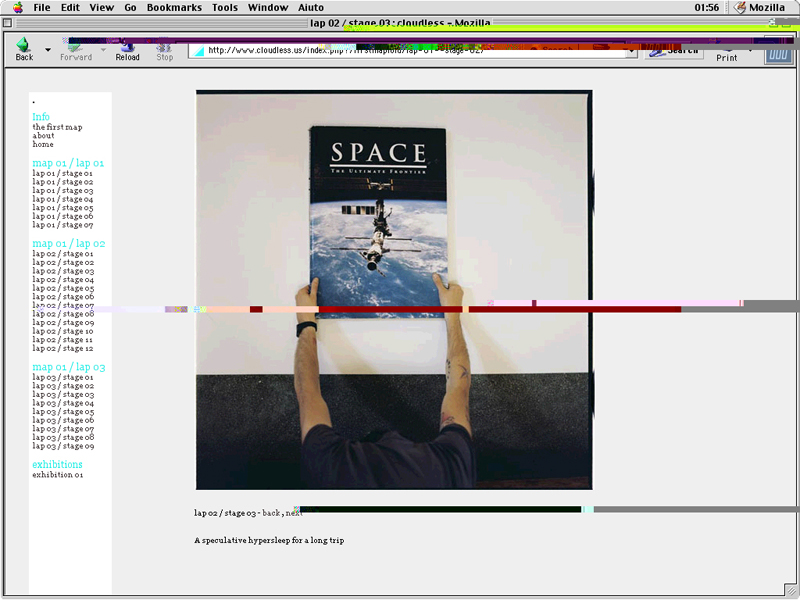Screen dimensions: 800x600
Task: Click caption 'A speculative hypersleep for a long trip'
Action: point(269,540)
